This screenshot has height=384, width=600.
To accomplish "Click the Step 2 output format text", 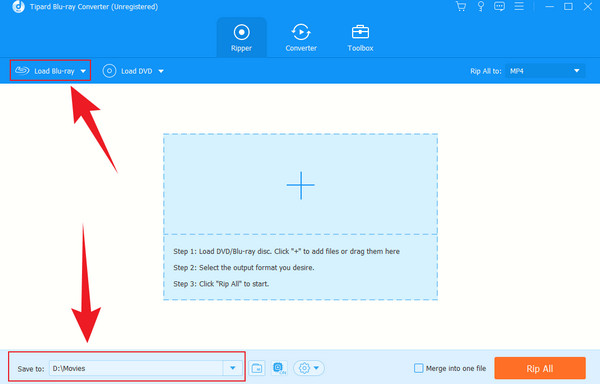I will 243,268.
